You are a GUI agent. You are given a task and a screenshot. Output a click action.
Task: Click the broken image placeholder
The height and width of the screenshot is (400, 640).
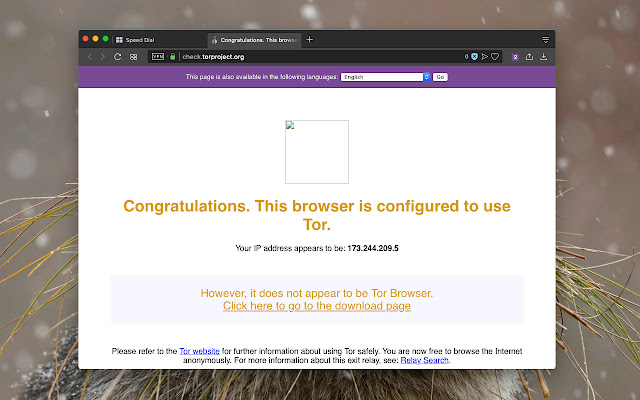317,152
